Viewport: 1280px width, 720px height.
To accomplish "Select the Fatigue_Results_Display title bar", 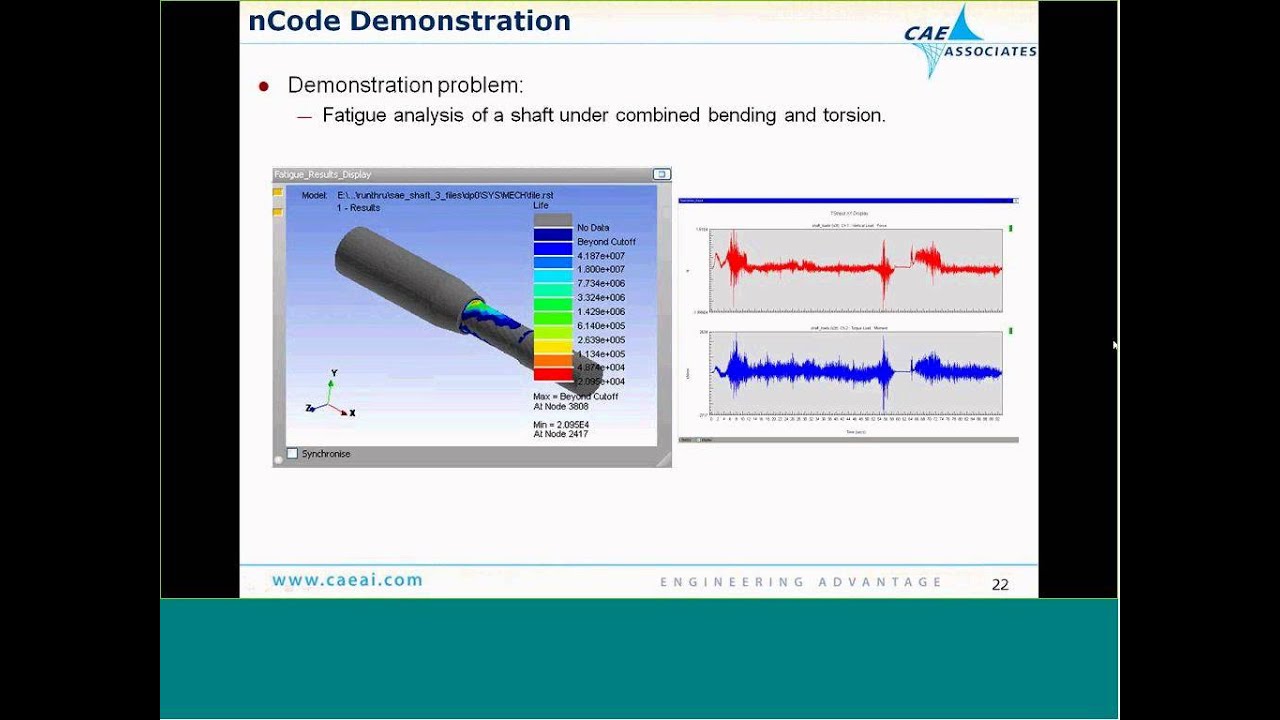I will click(x=471, y=174).
